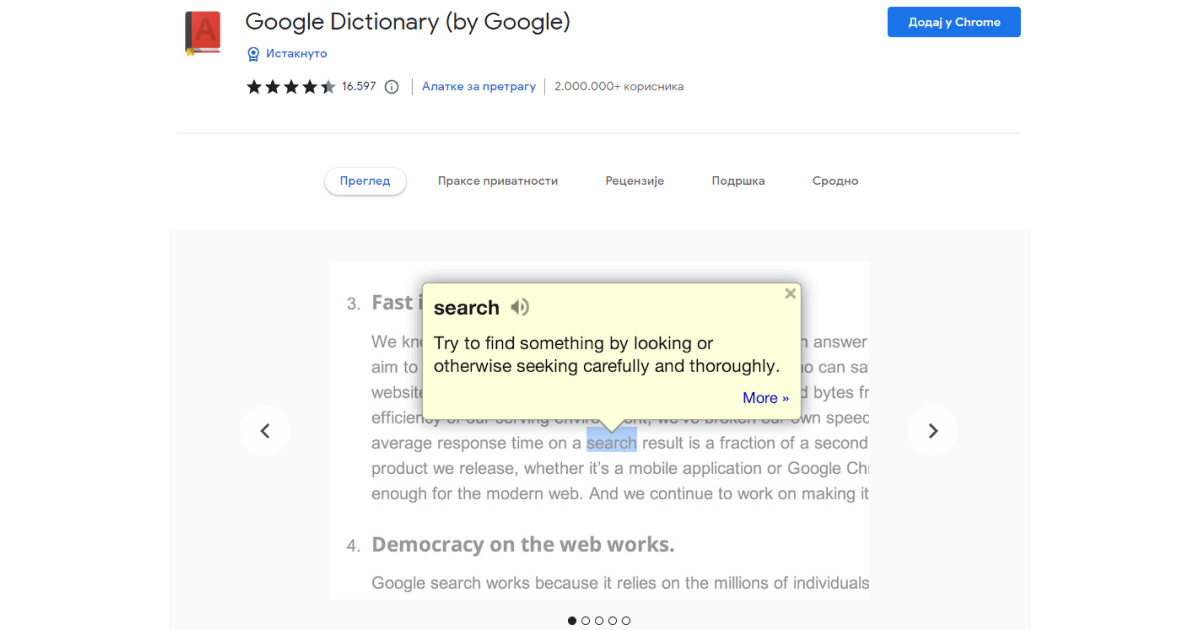Select the second carousel dot
The width and height of the screenshot is (1200, 630).
(x=586, y=621)
